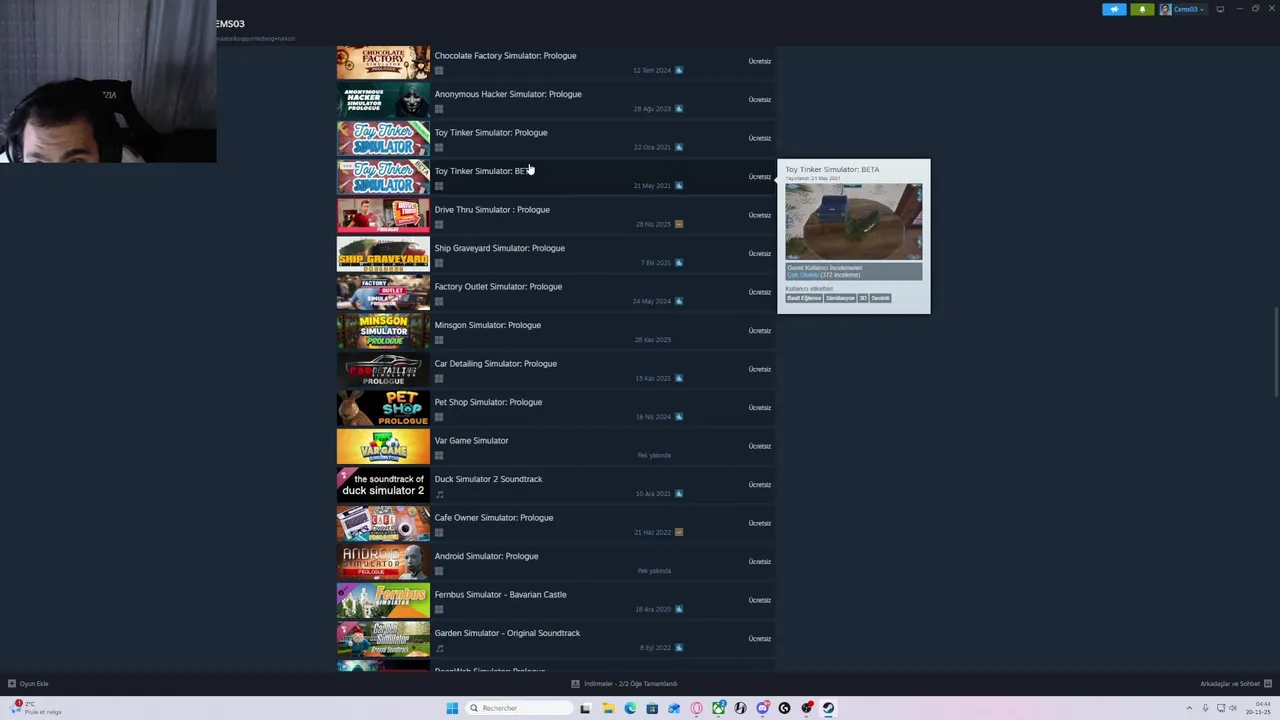
Task: Click Garden Simulator soundtrack thumbnail
Action: click(383, 640)
